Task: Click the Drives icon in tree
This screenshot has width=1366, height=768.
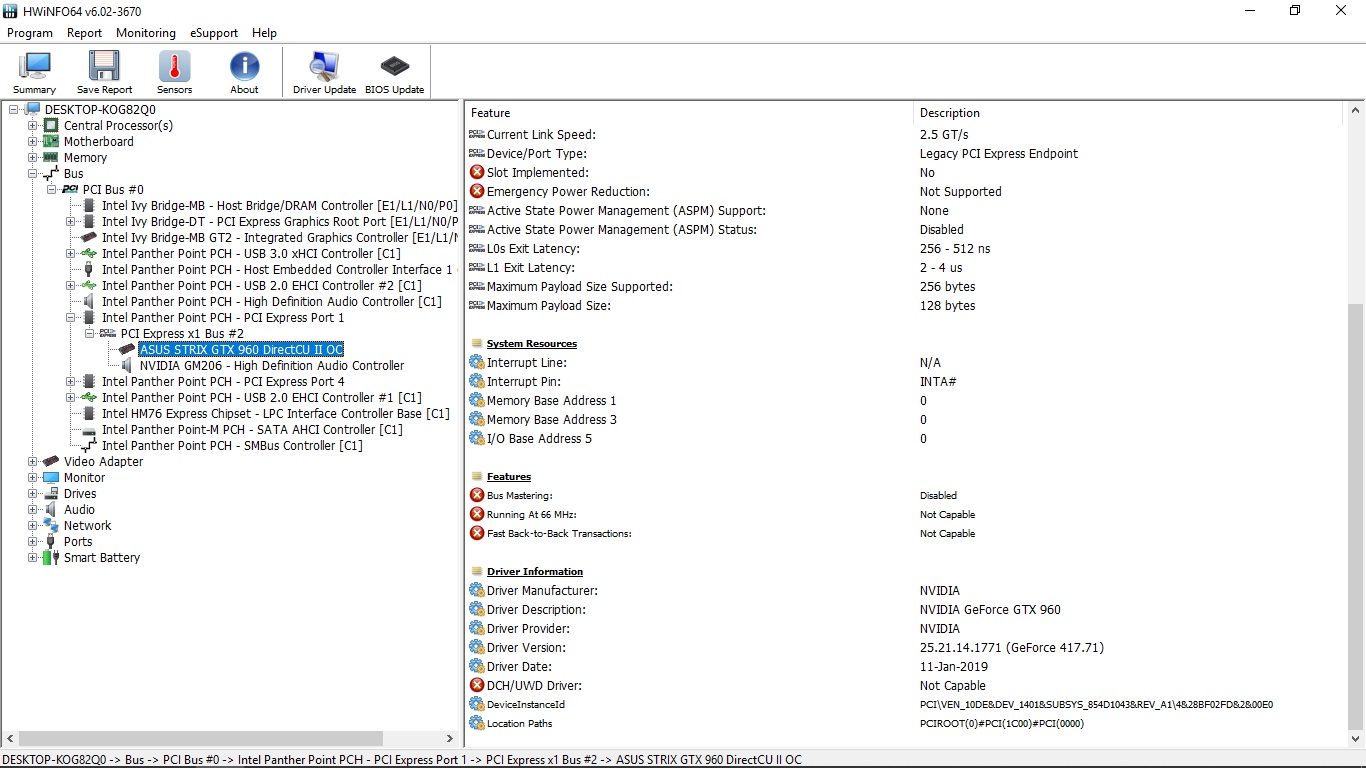Action: click(x=51, y=494)
